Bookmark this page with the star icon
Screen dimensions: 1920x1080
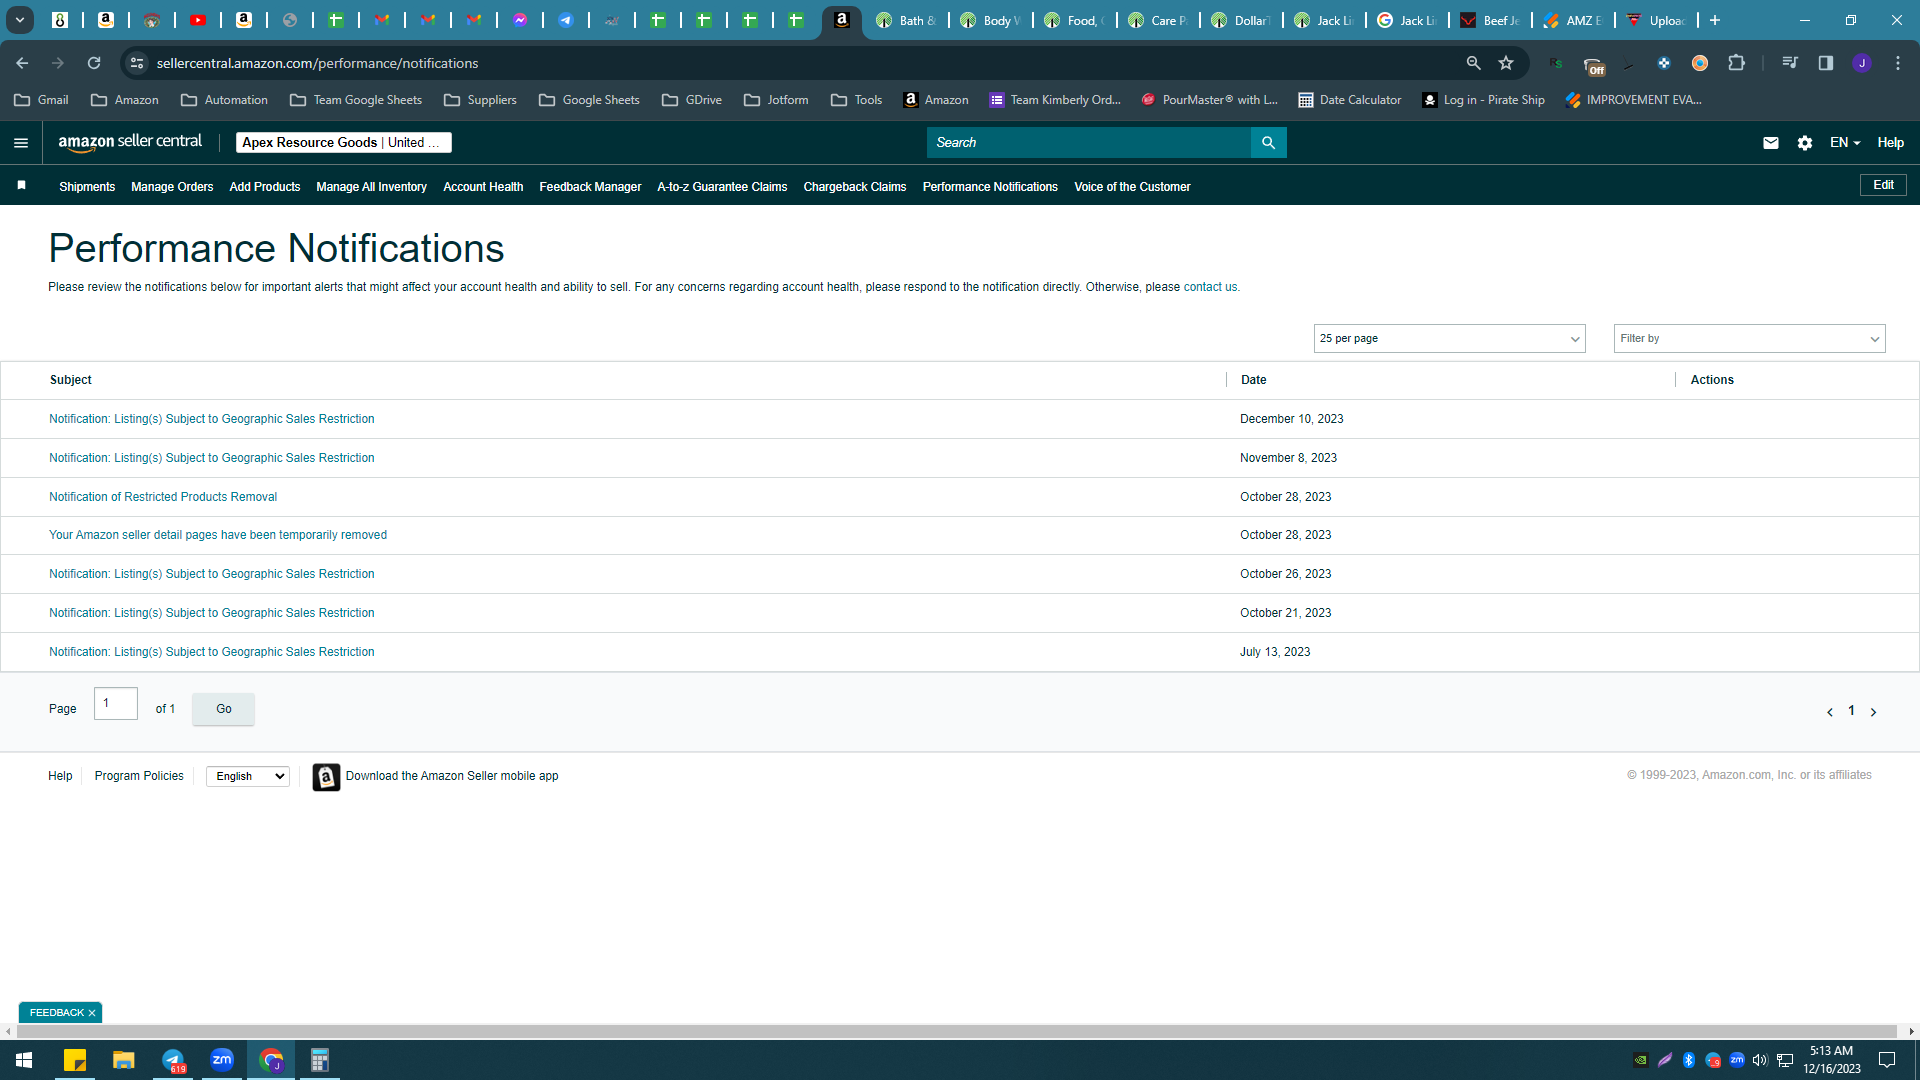tap(1506, 63)
